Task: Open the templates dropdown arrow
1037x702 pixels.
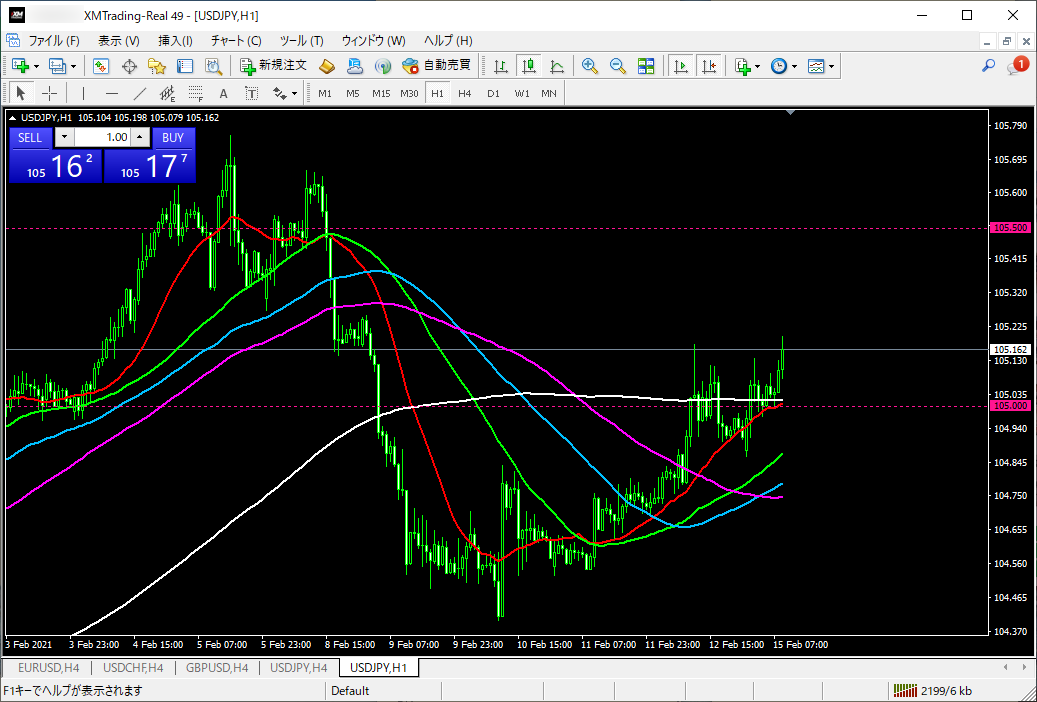Action: tap(831, 66)
